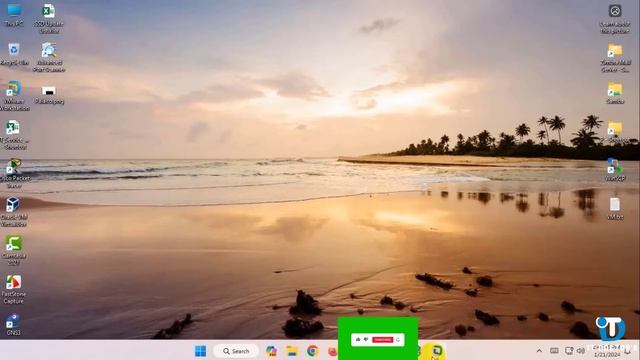
Task: Click 'Learn about this picture' desktop icon
Action: click(615, 18)
